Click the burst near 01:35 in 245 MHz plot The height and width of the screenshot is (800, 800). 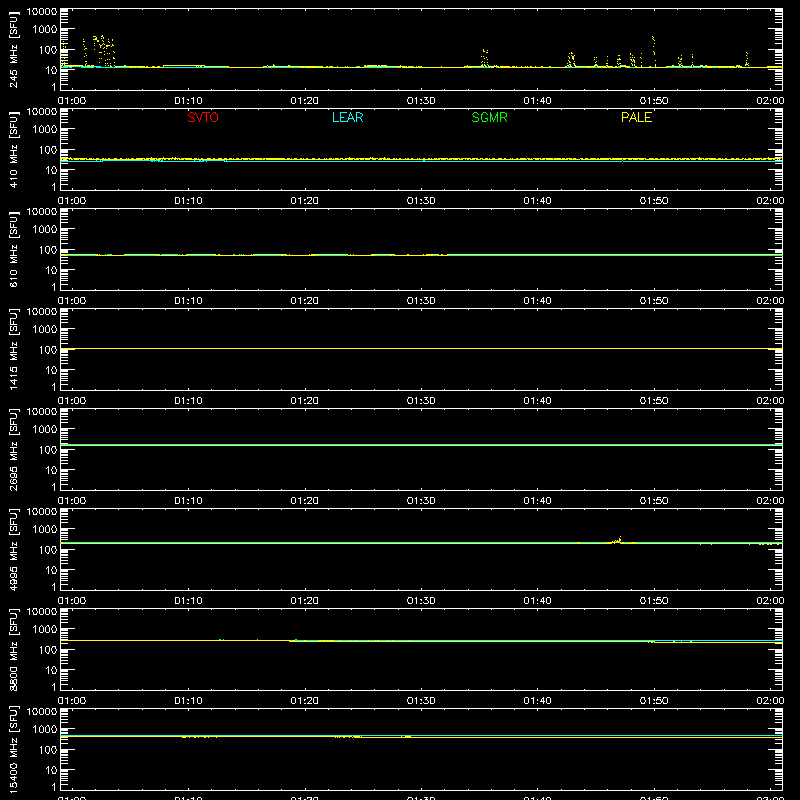pos(484,58)
